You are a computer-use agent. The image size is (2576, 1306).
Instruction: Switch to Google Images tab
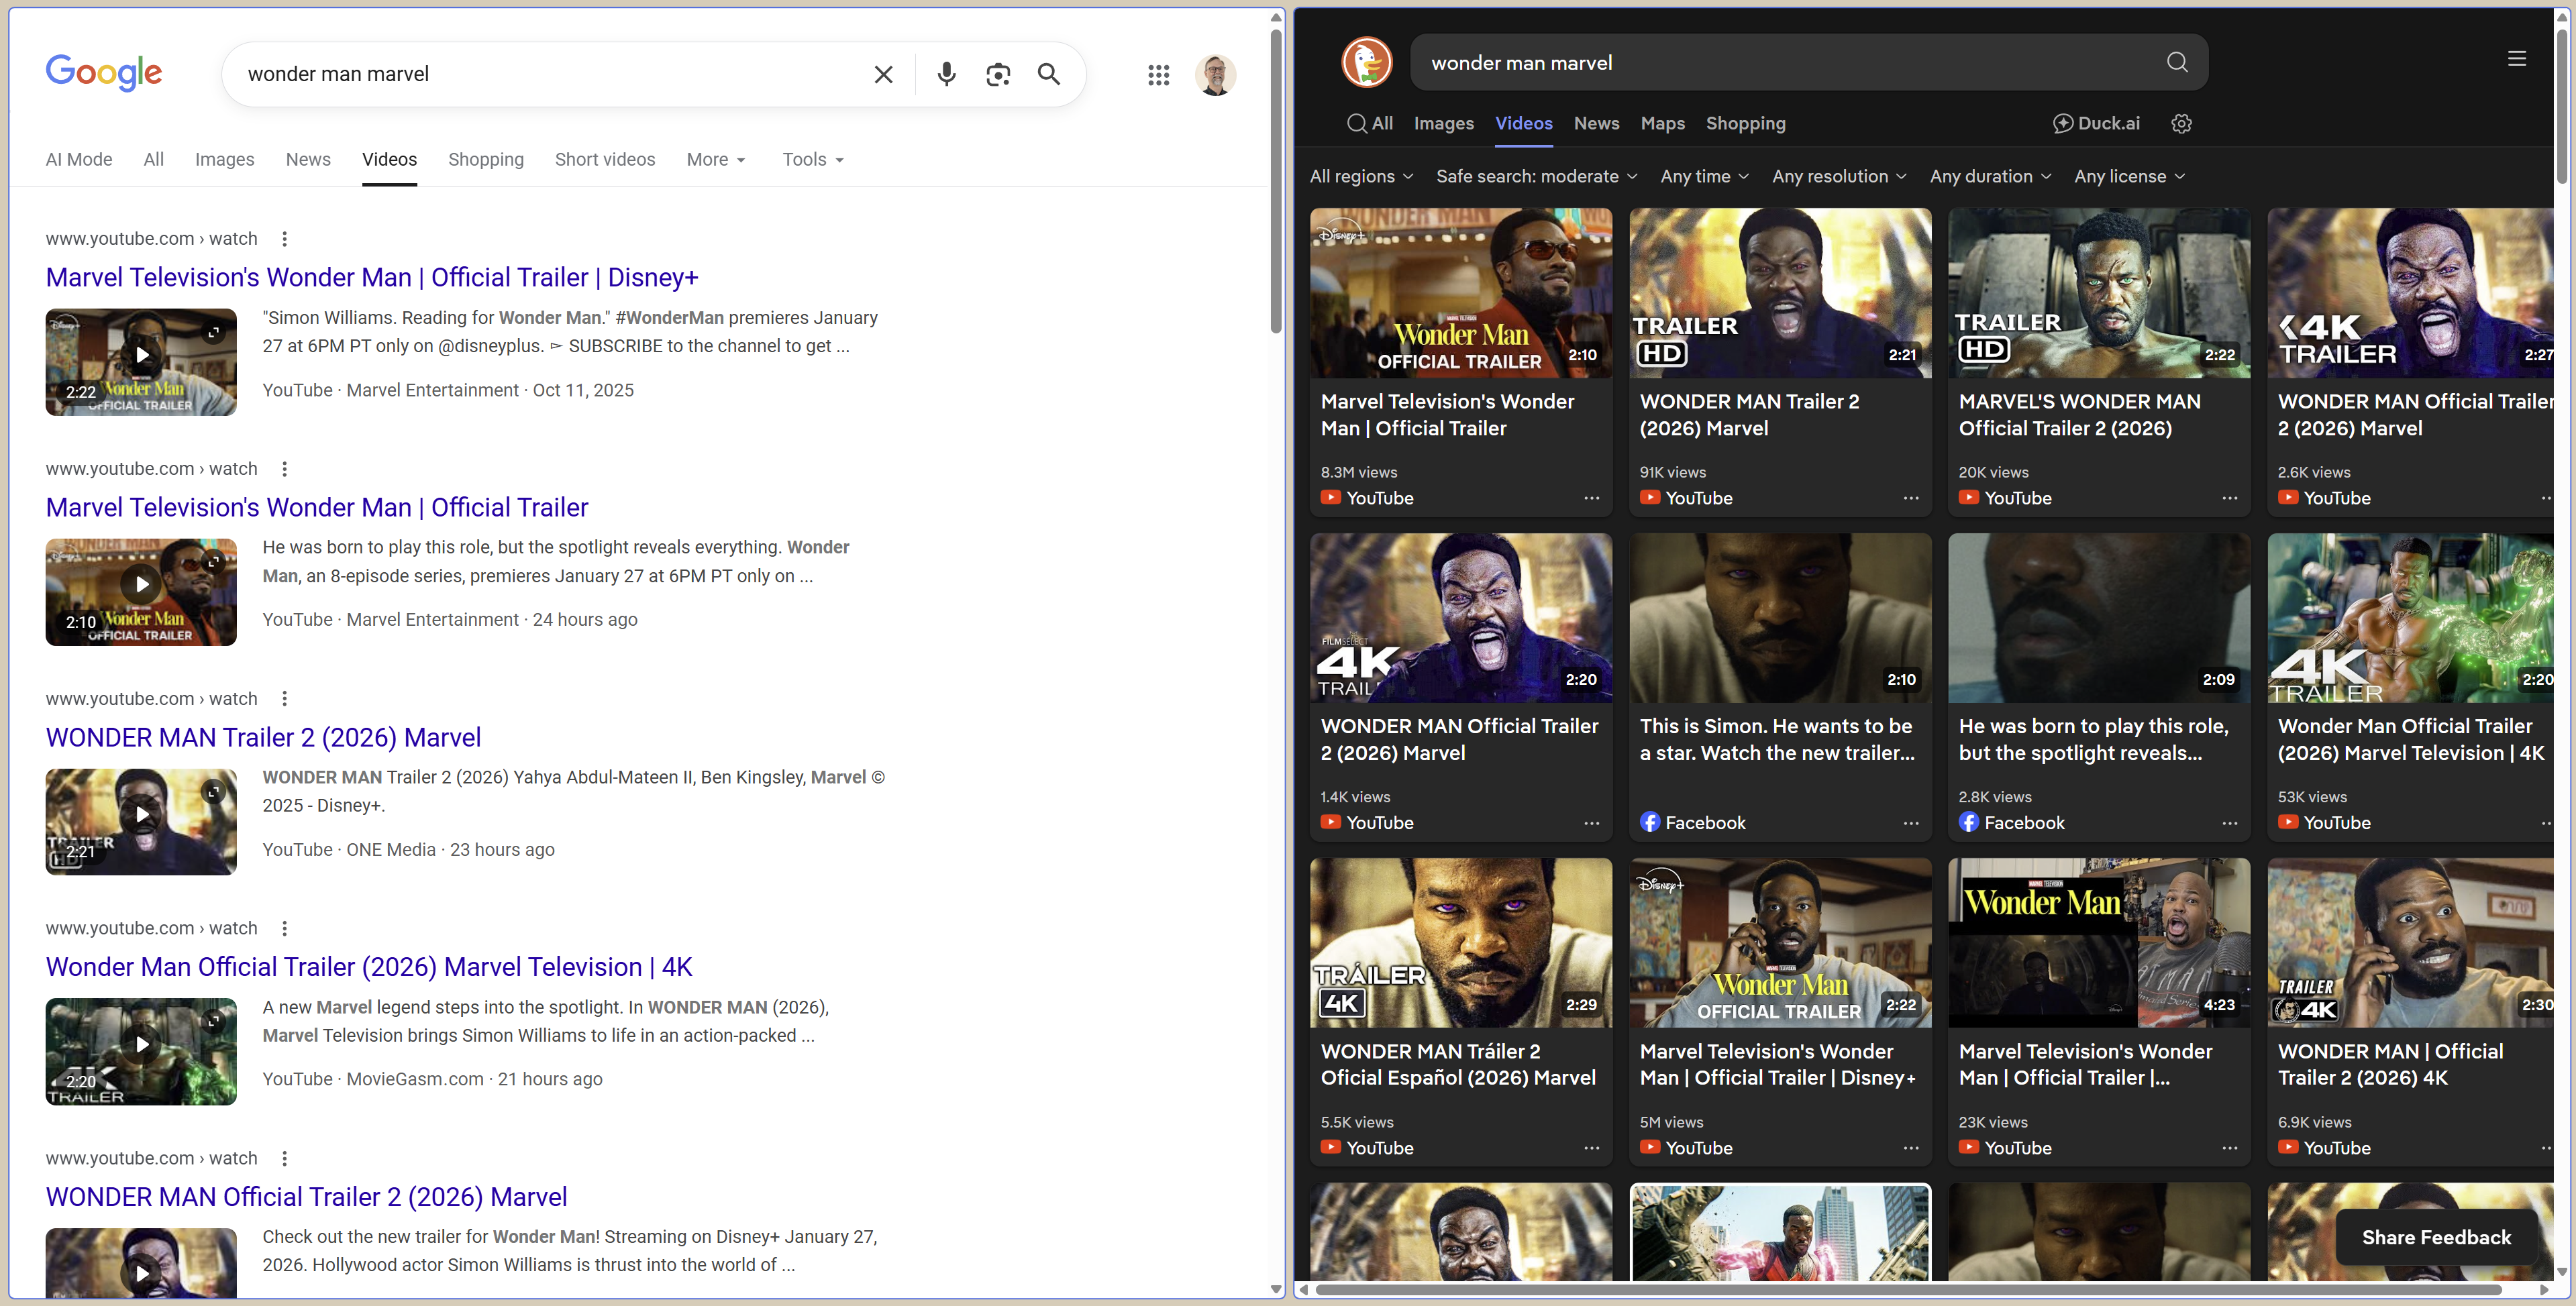pos(224,159)
